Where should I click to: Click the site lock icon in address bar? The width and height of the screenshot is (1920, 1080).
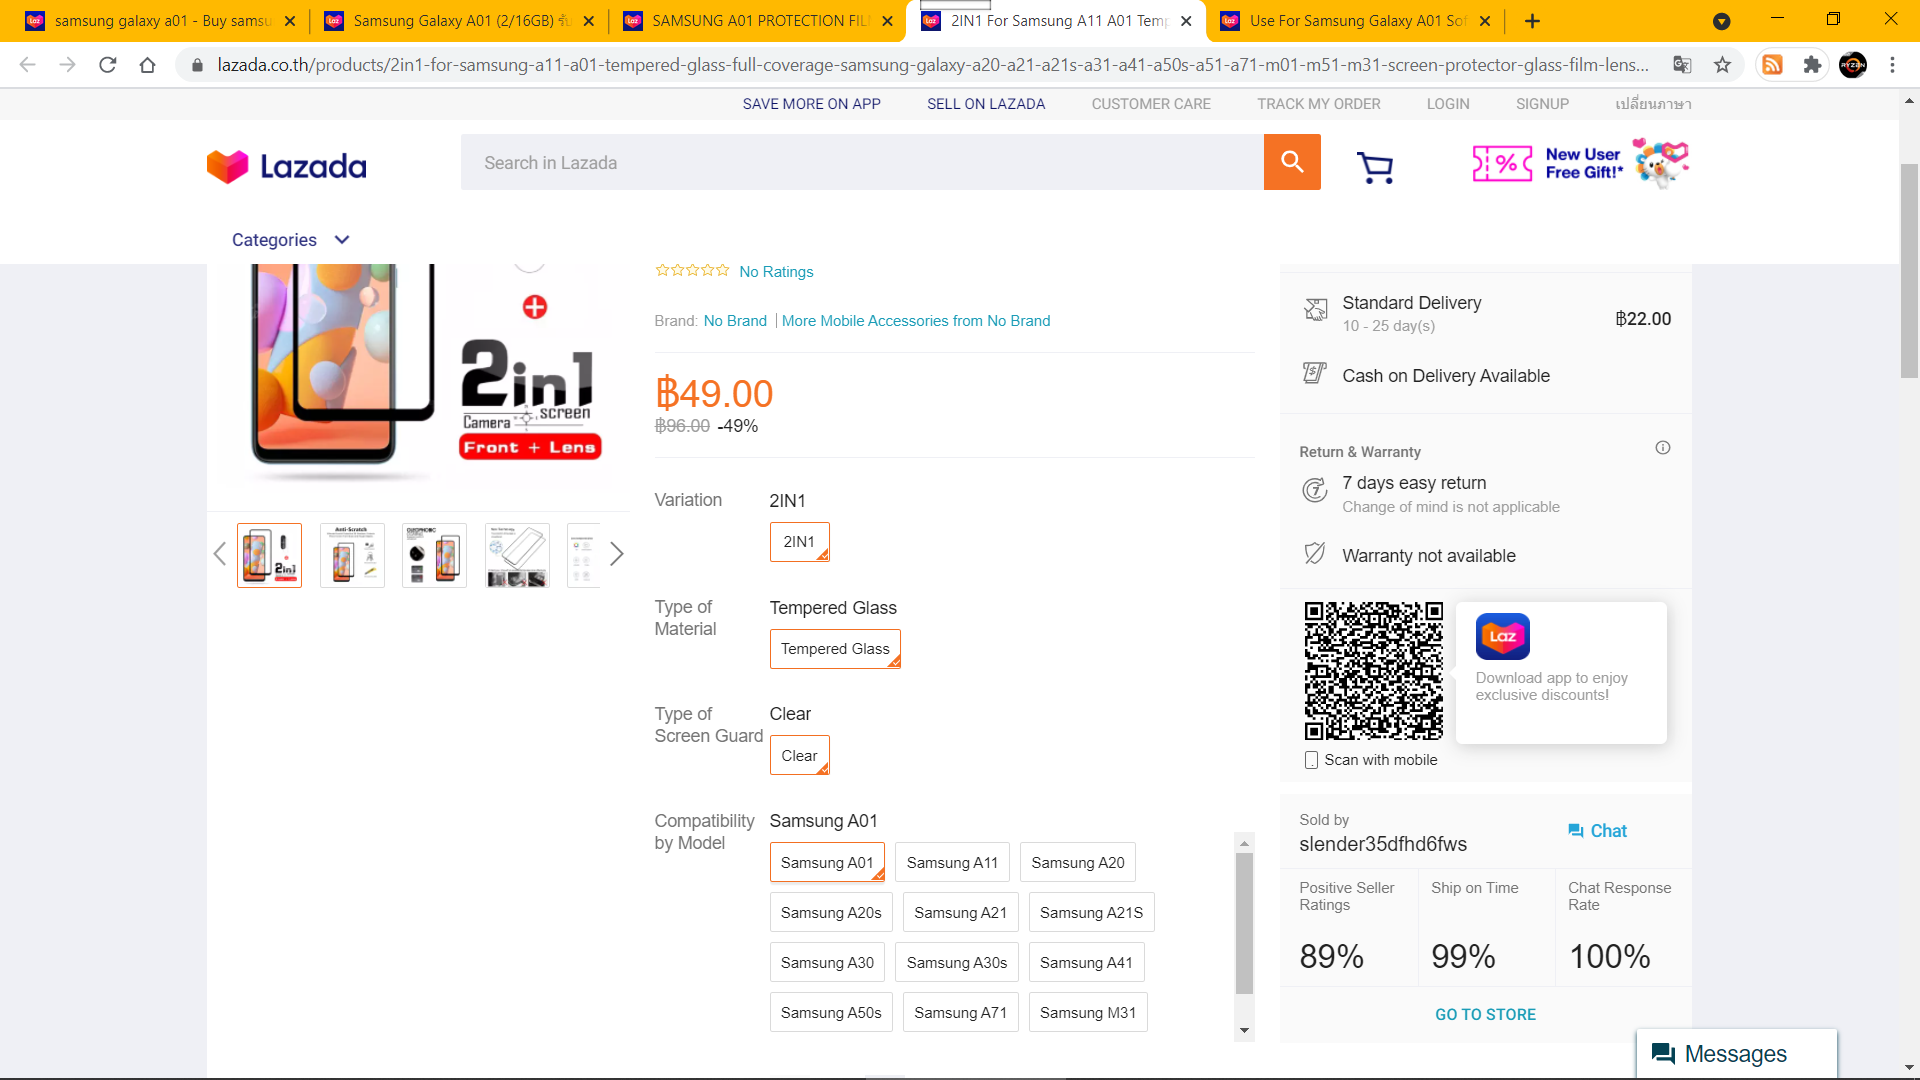tap(197, 65)
